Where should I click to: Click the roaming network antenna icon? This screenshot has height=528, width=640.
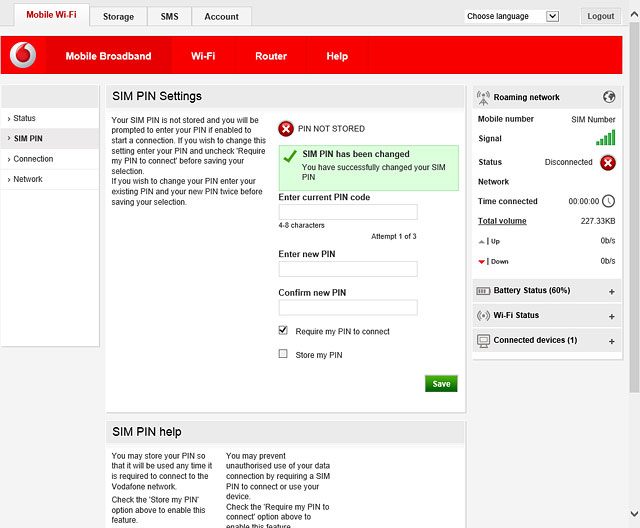pos(483,98)
